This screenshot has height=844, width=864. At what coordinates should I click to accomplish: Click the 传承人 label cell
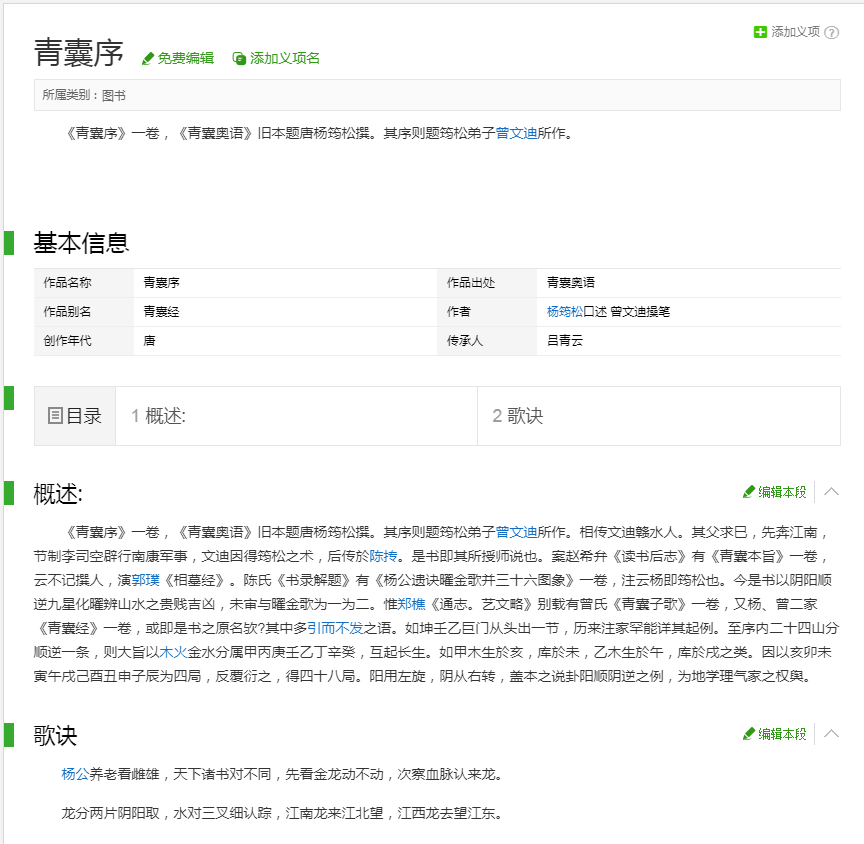pos(487,341)
